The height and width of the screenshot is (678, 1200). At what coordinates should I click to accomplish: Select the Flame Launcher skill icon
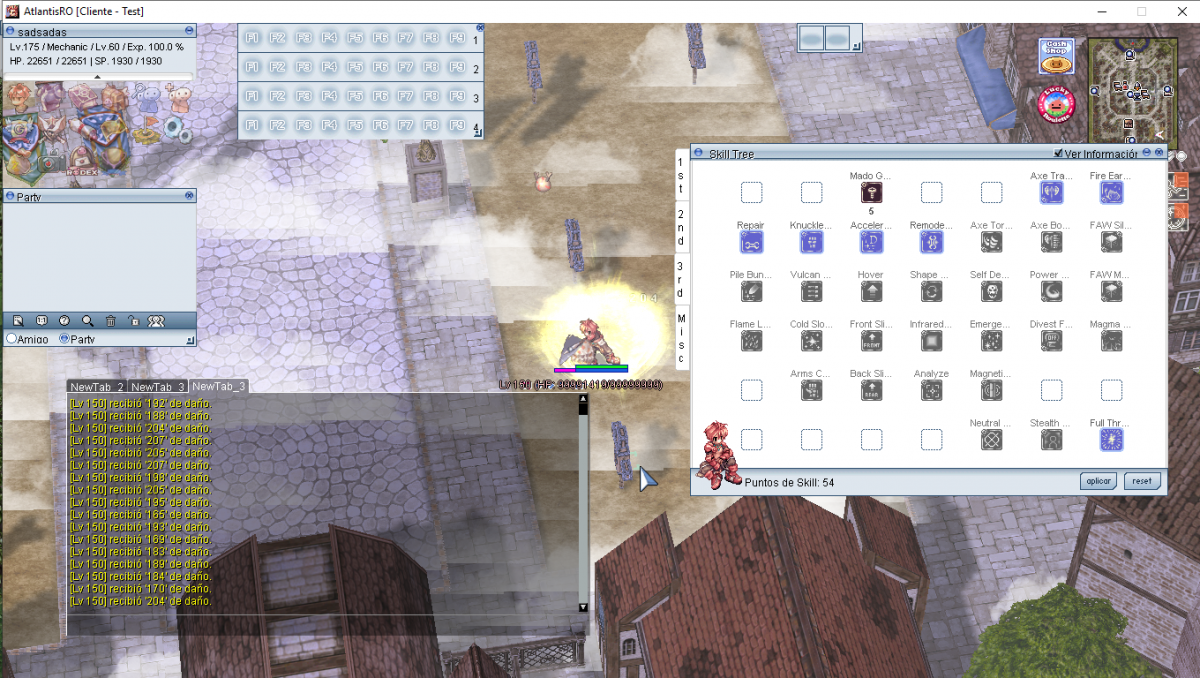751,341
